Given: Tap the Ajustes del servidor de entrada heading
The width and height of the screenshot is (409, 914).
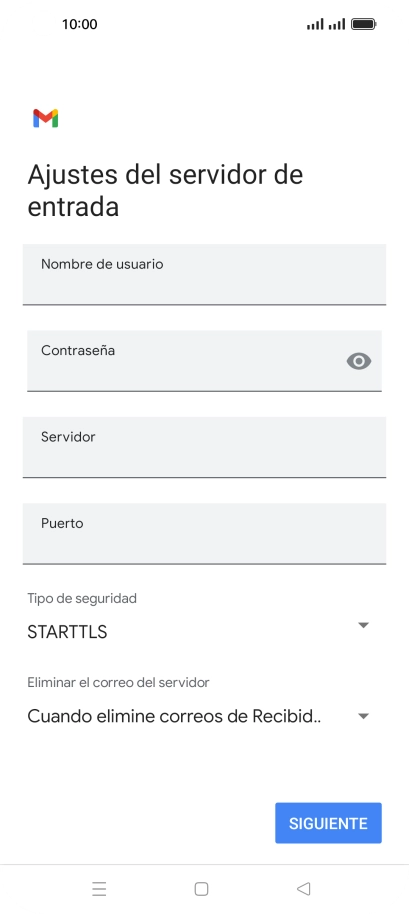Looking at the screenshot, I should coord(165,191).
